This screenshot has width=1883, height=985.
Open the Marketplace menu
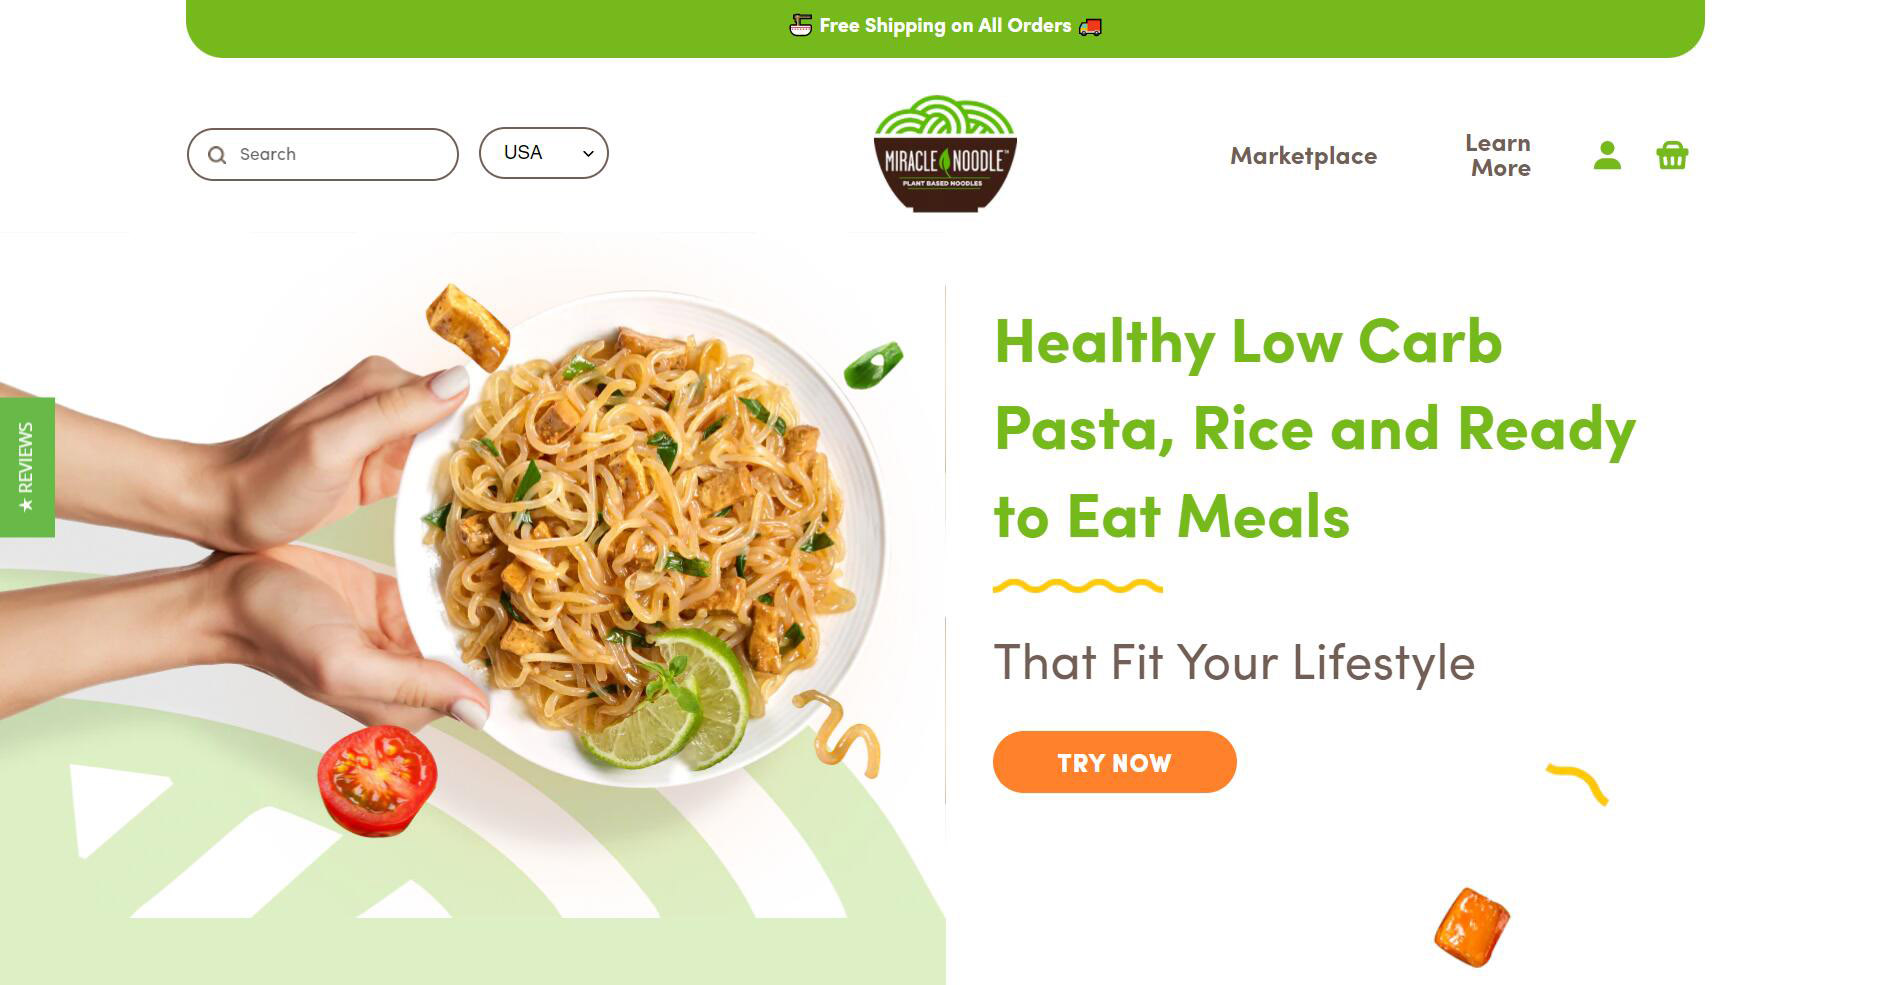[1303, 156]
